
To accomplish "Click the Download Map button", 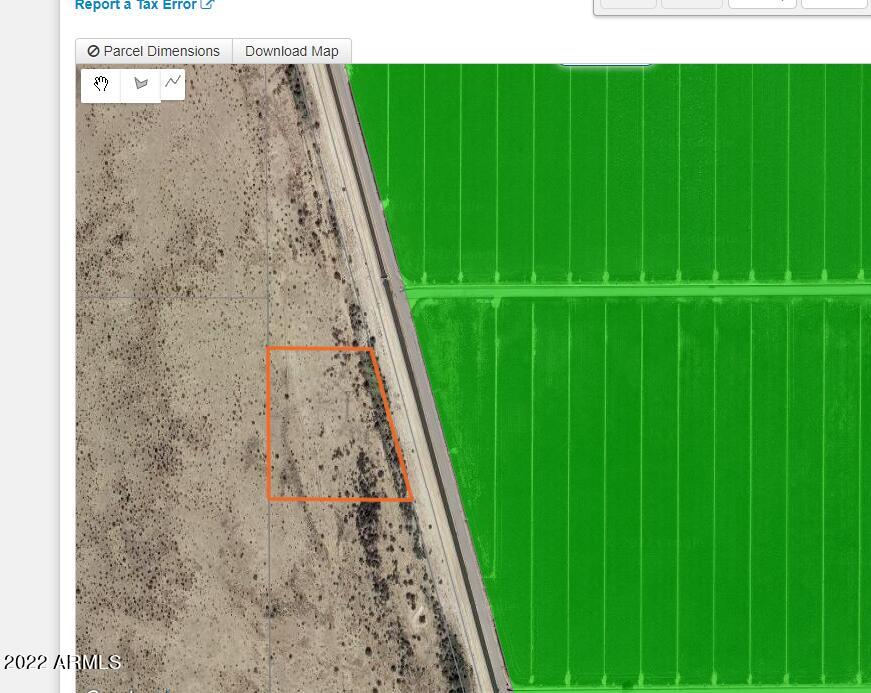I will (291, 50).
